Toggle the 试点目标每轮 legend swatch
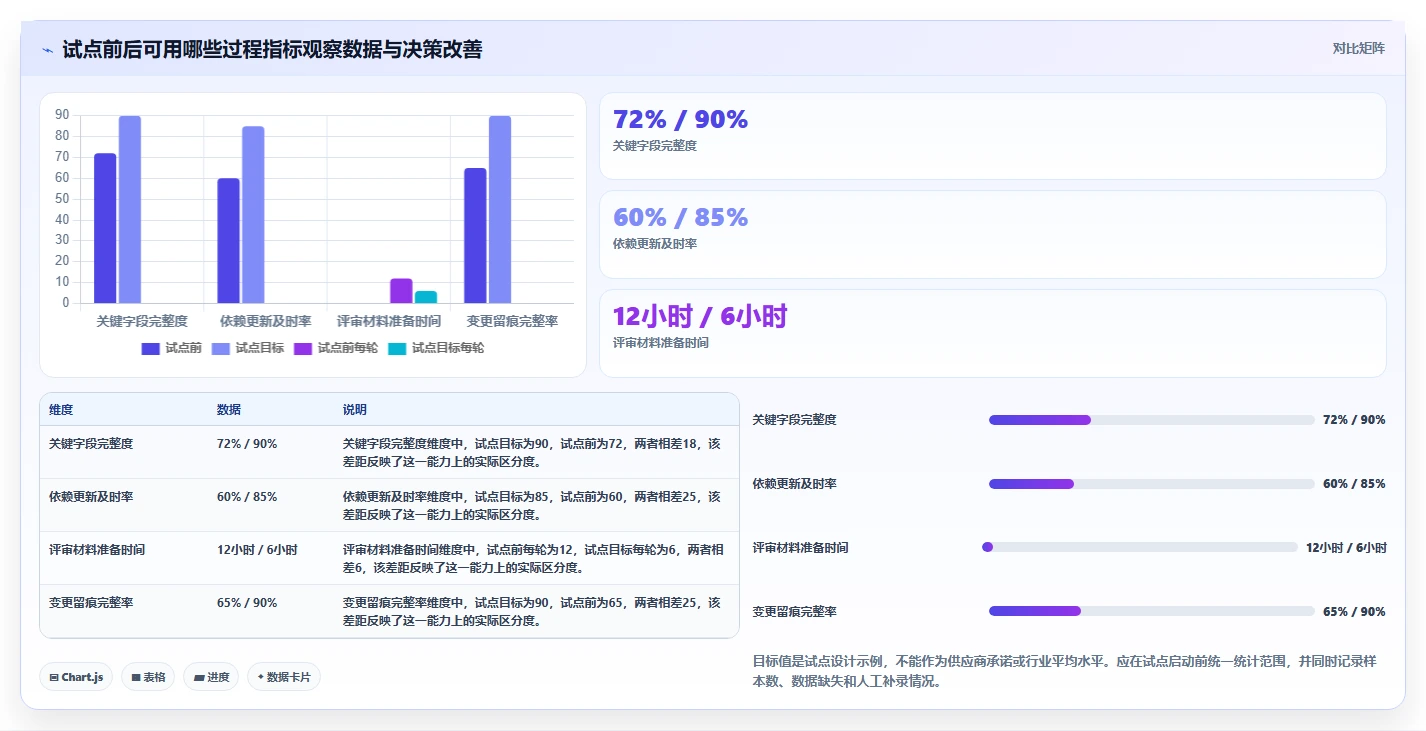 [x=397, y=348]
